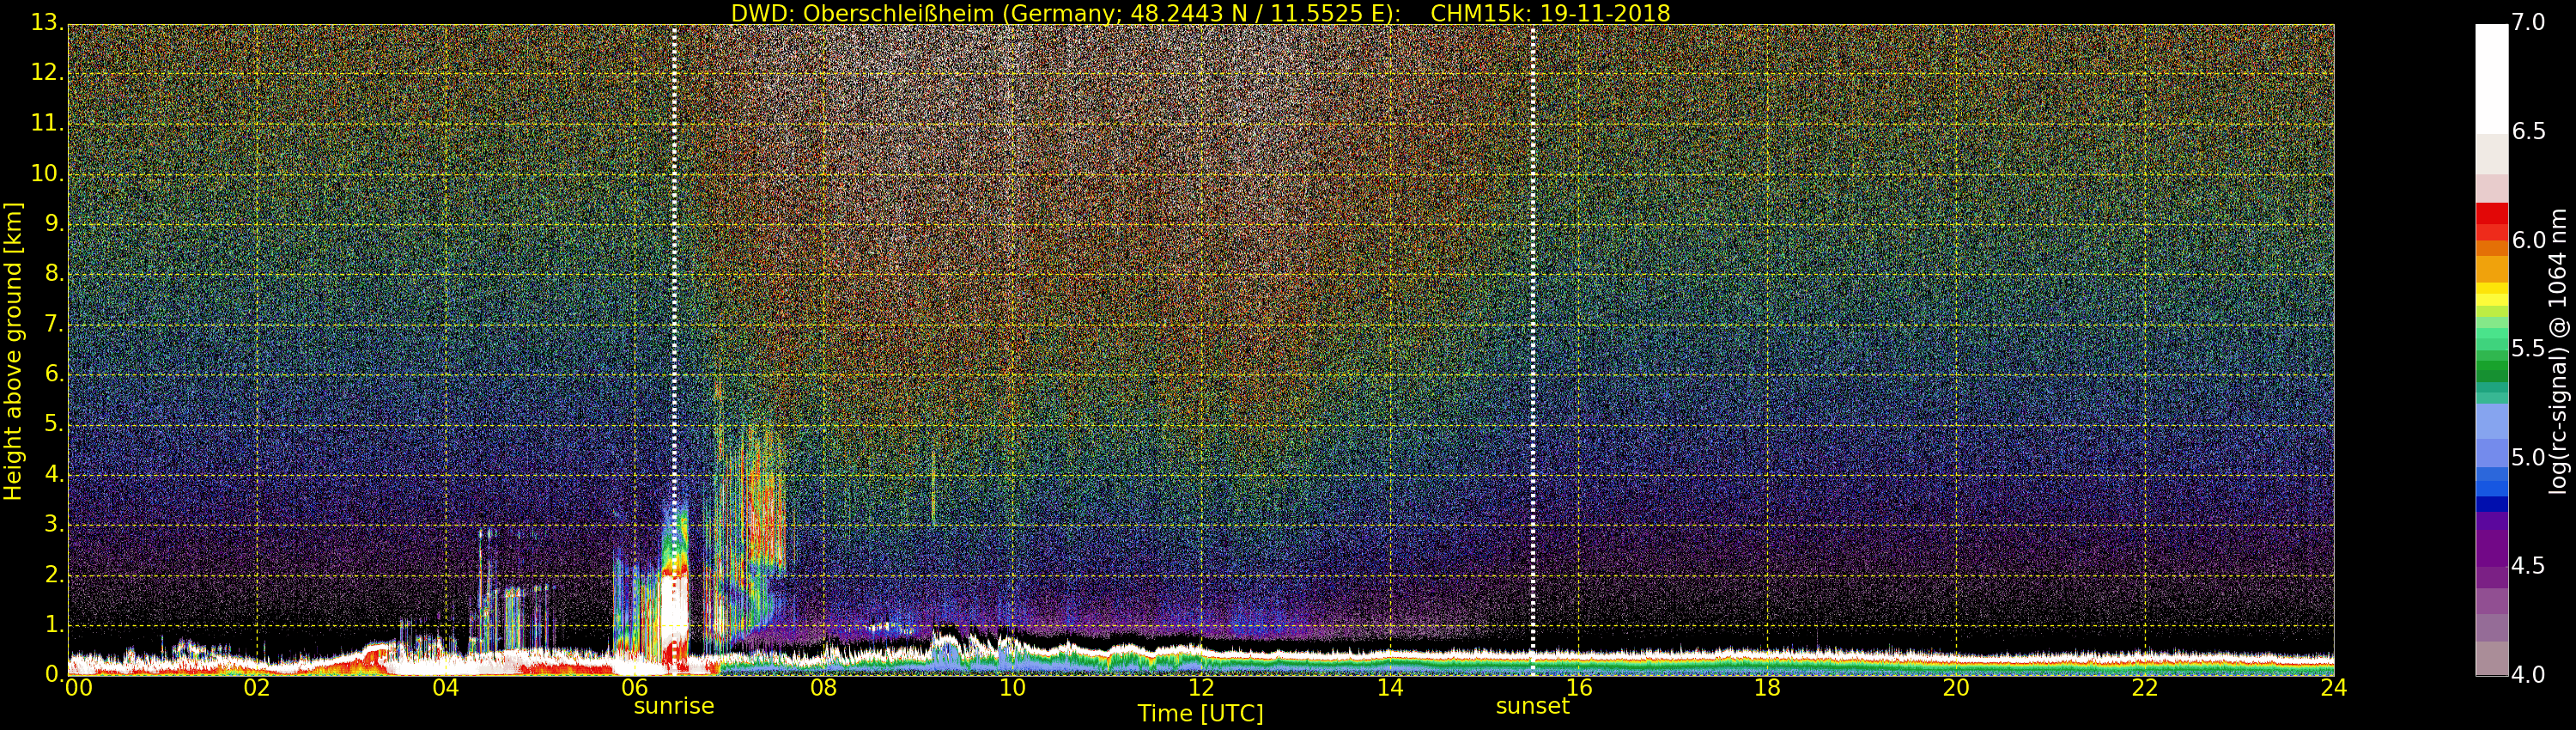Screen dimensions: 2576x730
Task: Click the Height above ground [km] axis label
Action: 13,350
